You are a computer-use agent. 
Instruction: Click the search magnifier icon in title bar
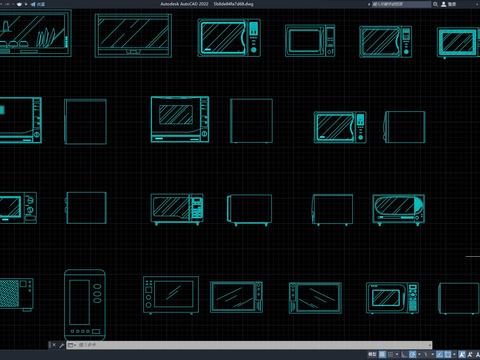[x=435, y=4]
